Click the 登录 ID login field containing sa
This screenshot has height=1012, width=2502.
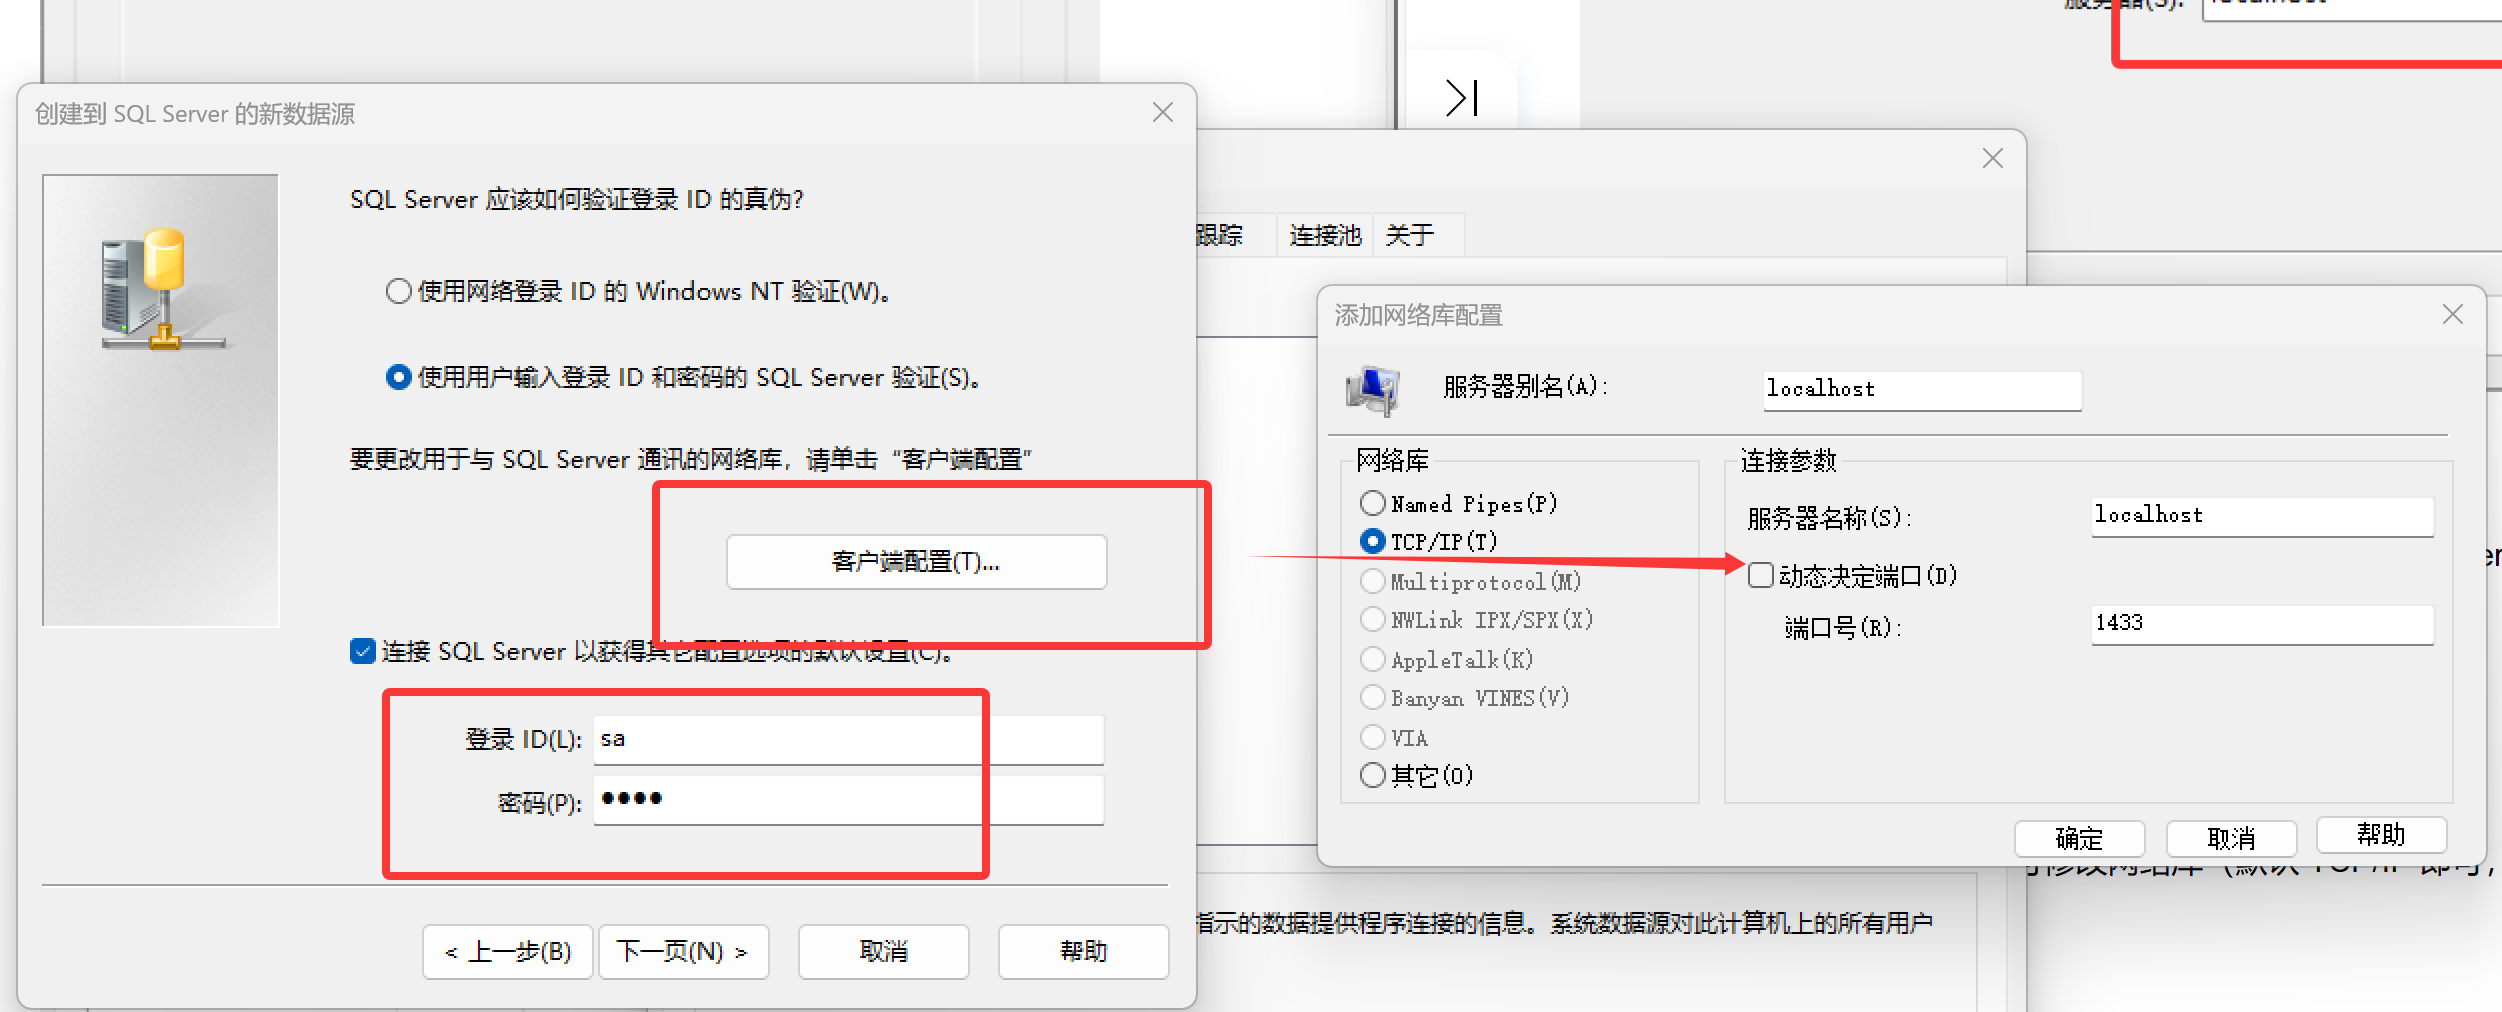coord(848,740)
